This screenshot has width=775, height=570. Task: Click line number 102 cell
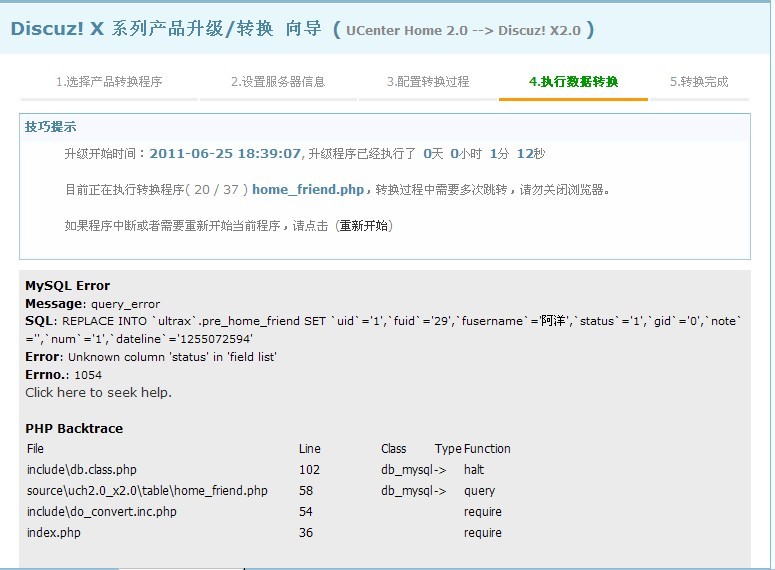[309, 470]
